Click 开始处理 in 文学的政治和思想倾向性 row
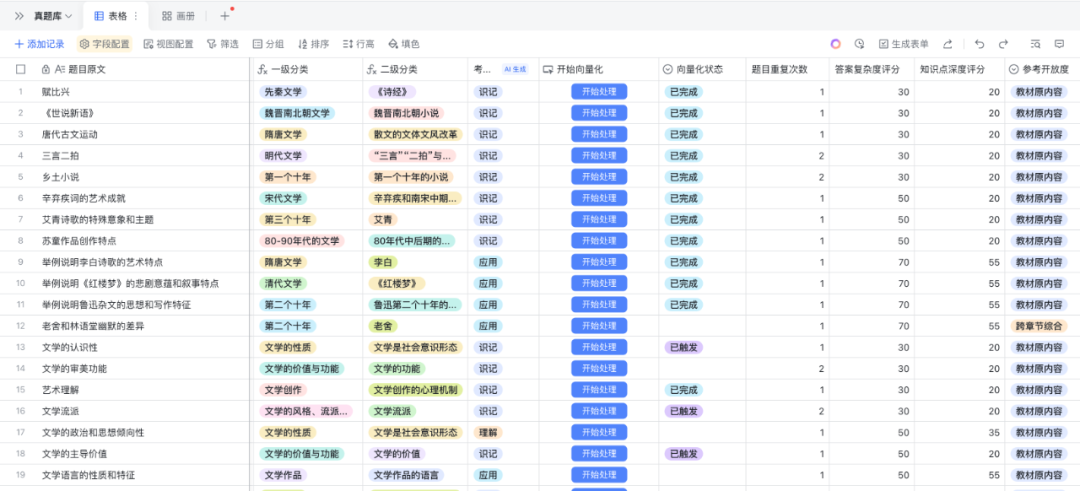Viewport: 1080px width, 491px height. coord(599,432)
